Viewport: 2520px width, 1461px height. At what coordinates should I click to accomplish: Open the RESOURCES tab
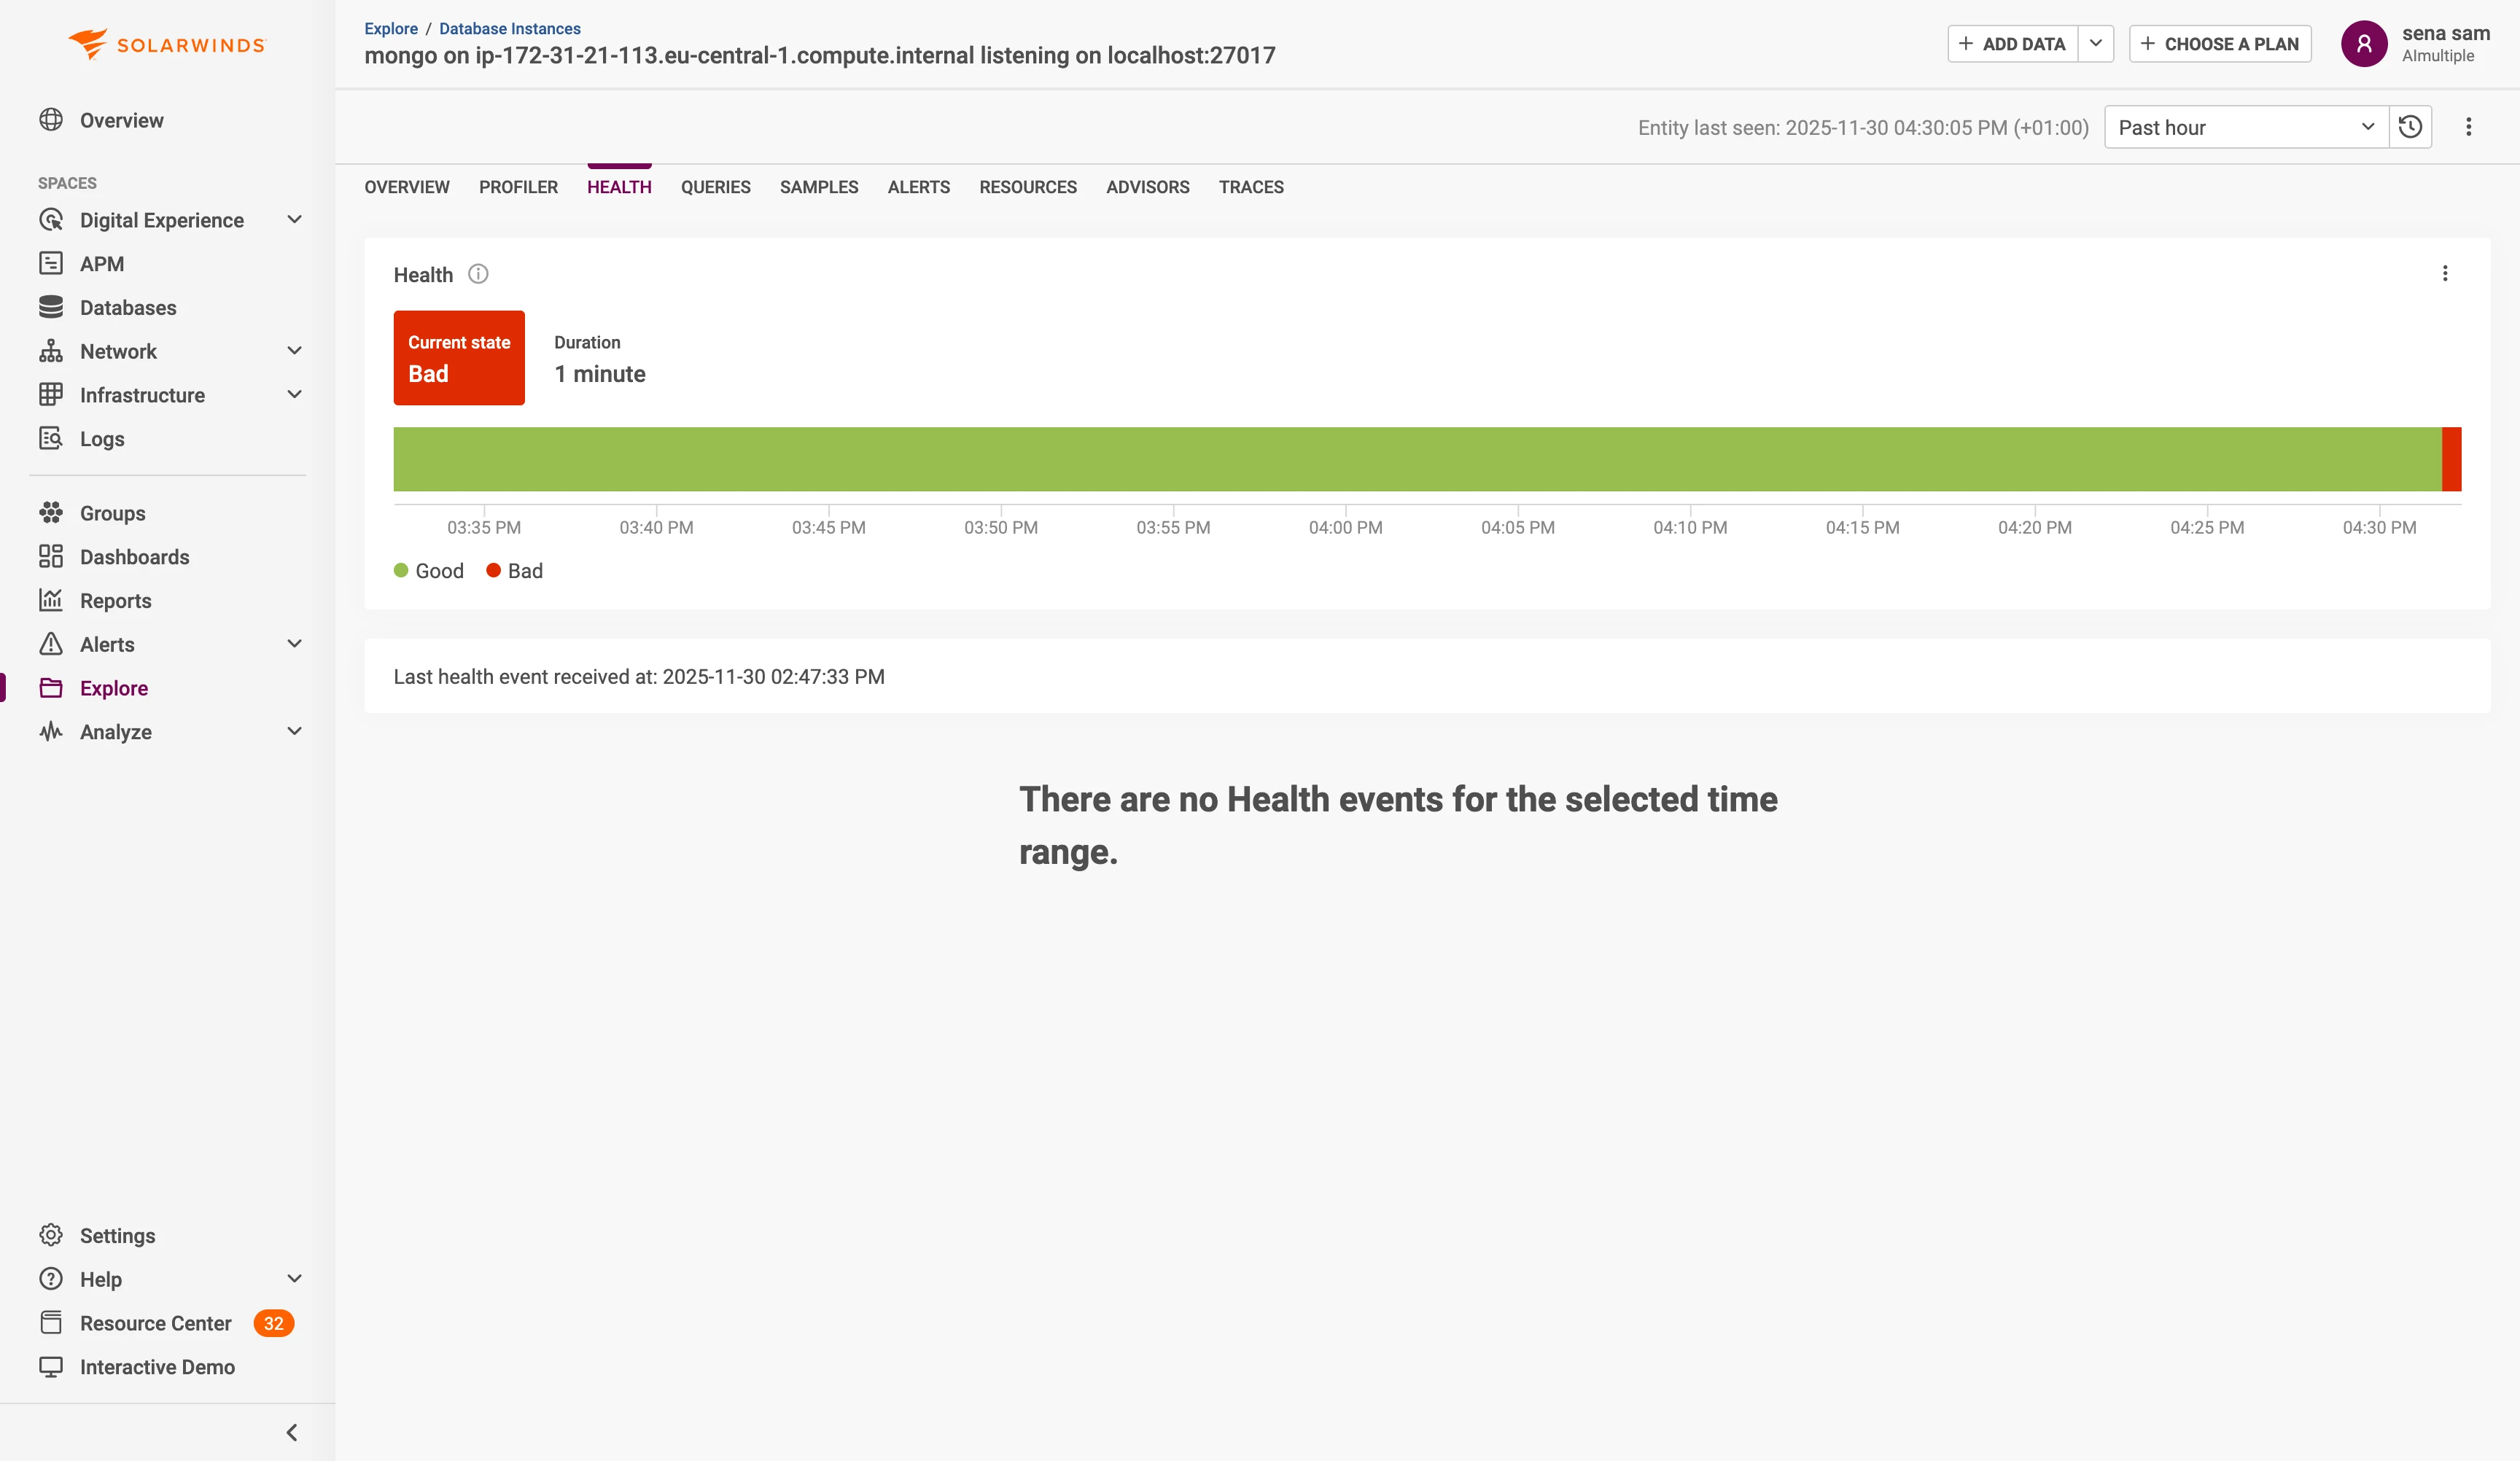1028,187
